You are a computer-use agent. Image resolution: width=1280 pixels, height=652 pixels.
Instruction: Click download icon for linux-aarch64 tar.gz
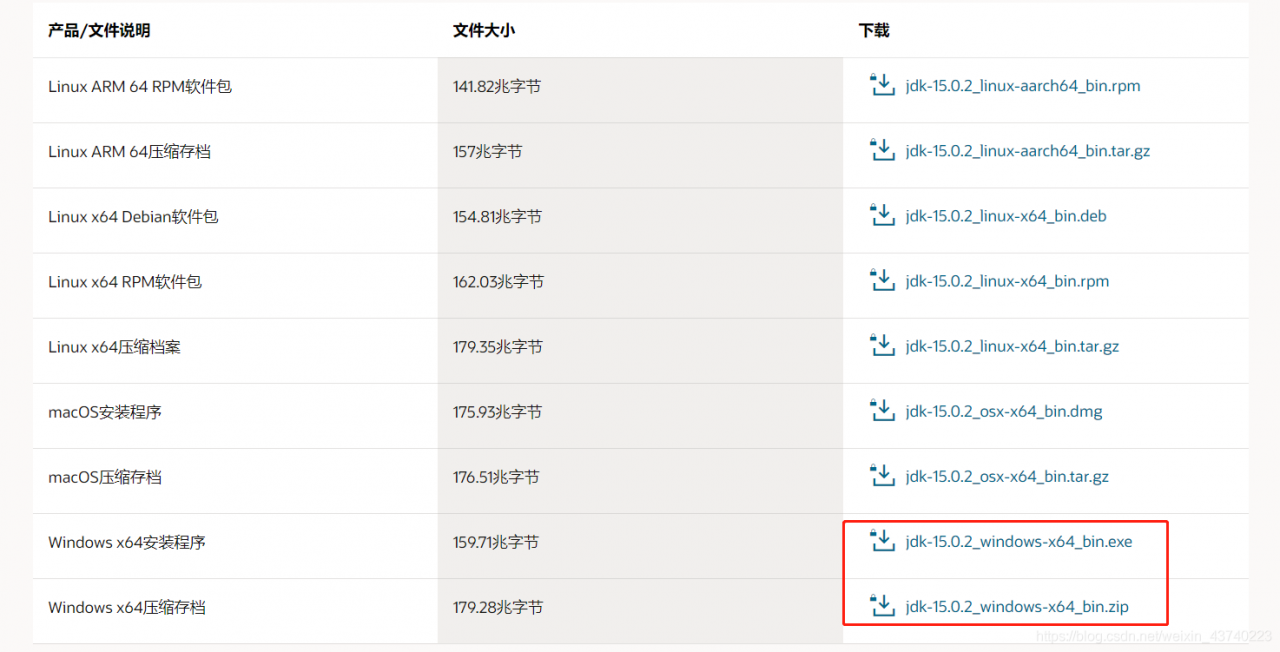point(882,151)
